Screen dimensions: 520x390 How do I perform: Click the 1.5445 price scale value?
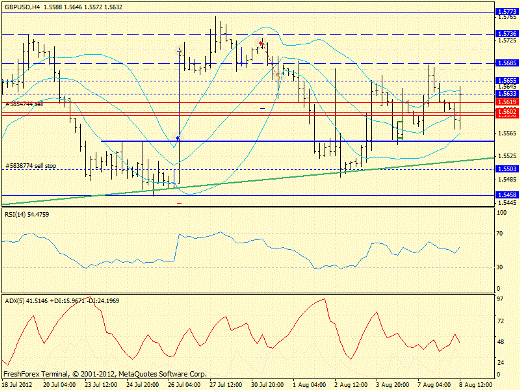click(x=507, y=203)
